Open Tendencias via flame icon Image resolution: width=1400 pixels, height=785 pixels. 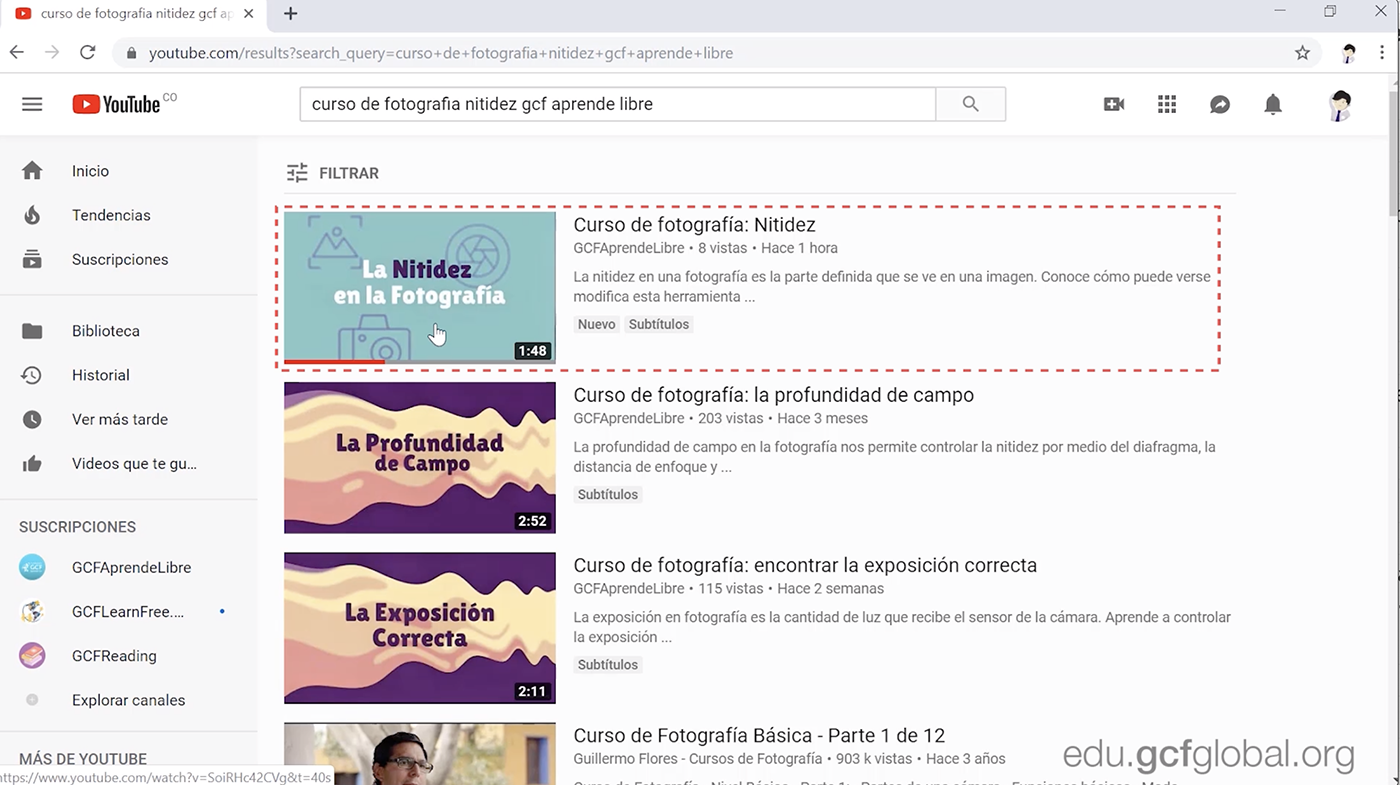[x=32, y=215]
